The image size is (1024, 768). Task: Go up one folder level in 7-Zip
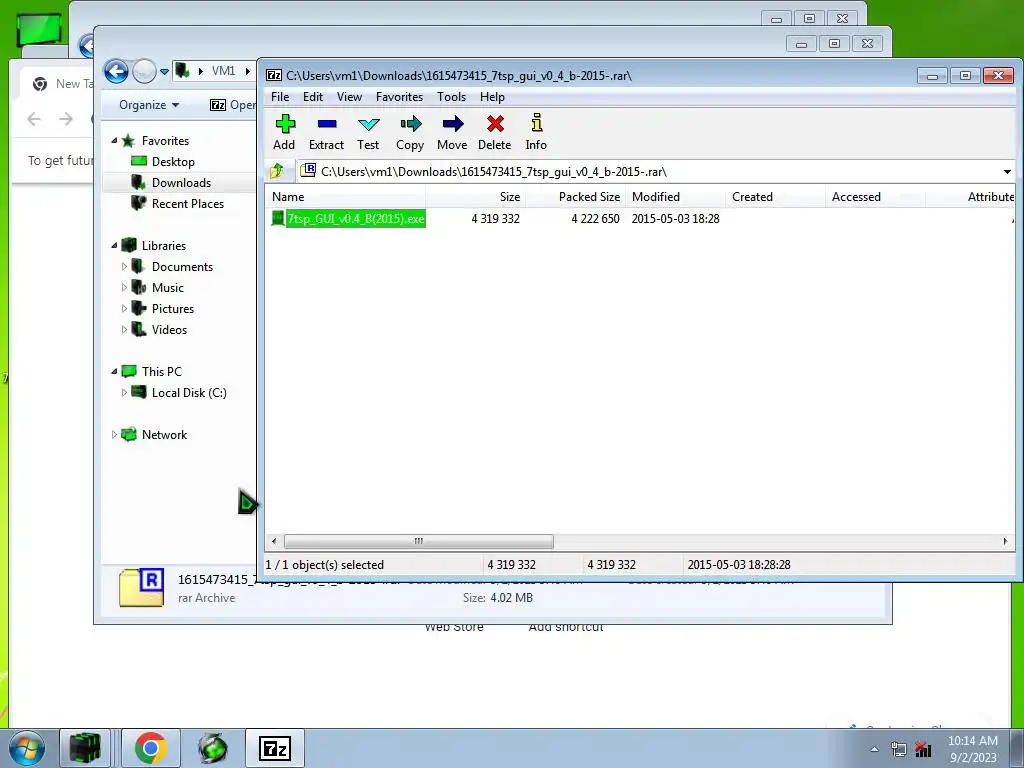[277, 171]
